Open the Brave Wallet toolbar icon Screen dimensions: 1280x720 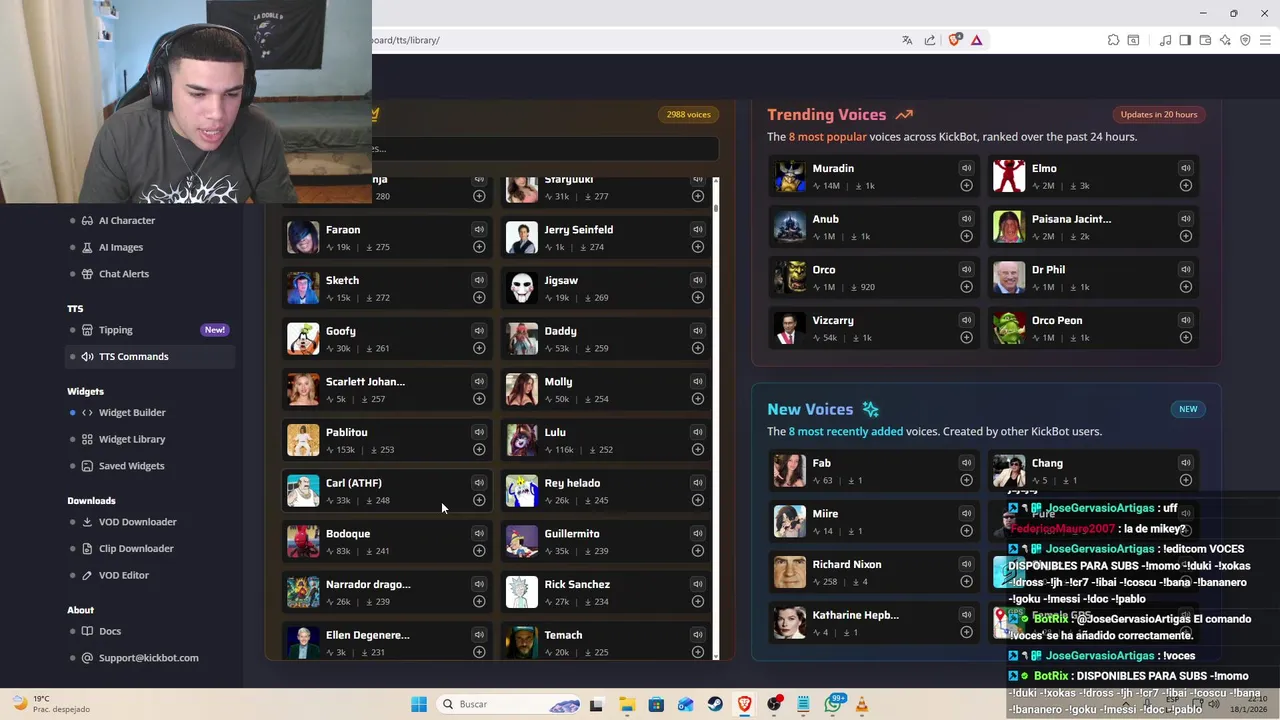click(x=1205, y=40)
